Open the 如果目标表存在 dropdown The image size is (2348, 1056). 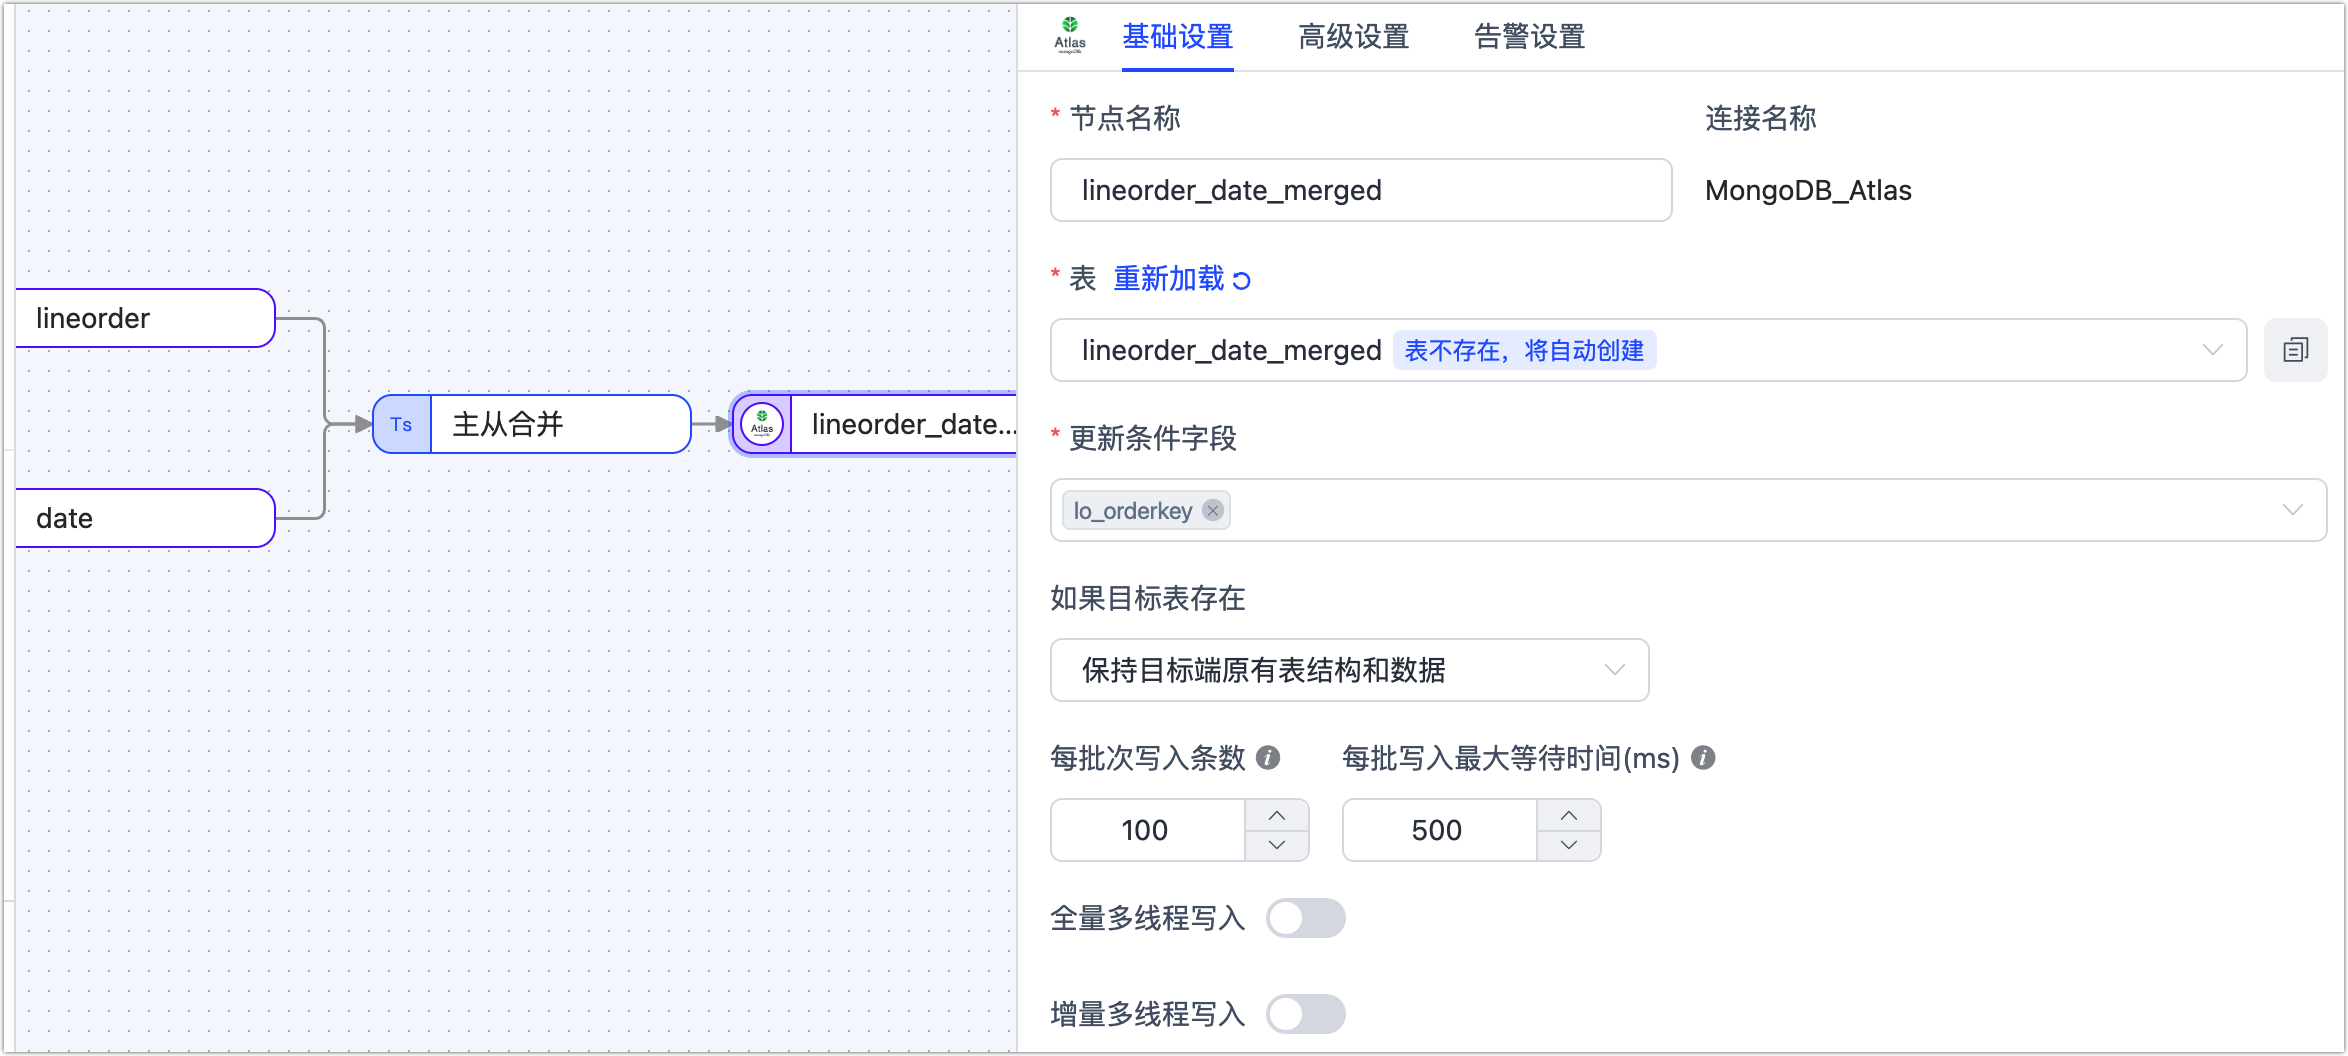coord(1613,670)
